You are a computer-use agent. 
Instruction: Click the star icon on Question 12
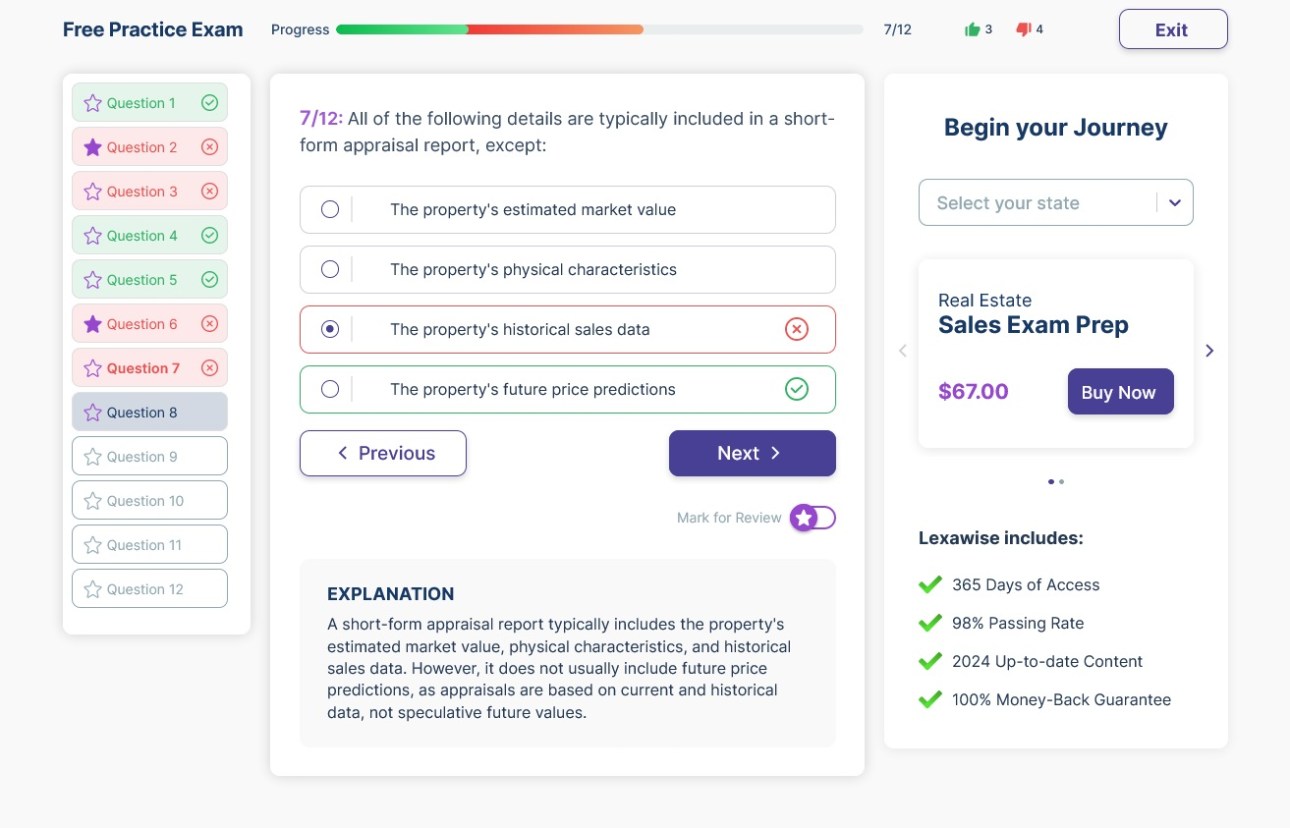93,589
